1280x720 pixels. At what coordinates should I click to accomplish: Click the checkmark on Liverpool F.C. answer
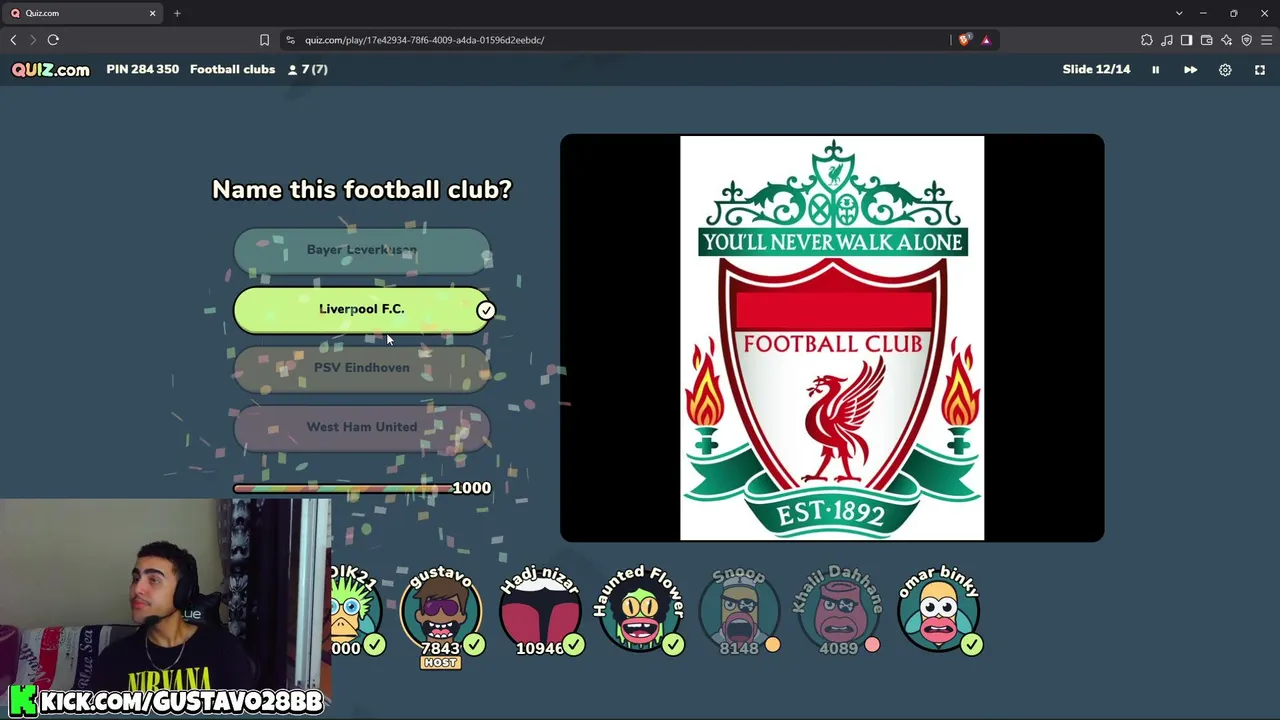pos(485,310)
